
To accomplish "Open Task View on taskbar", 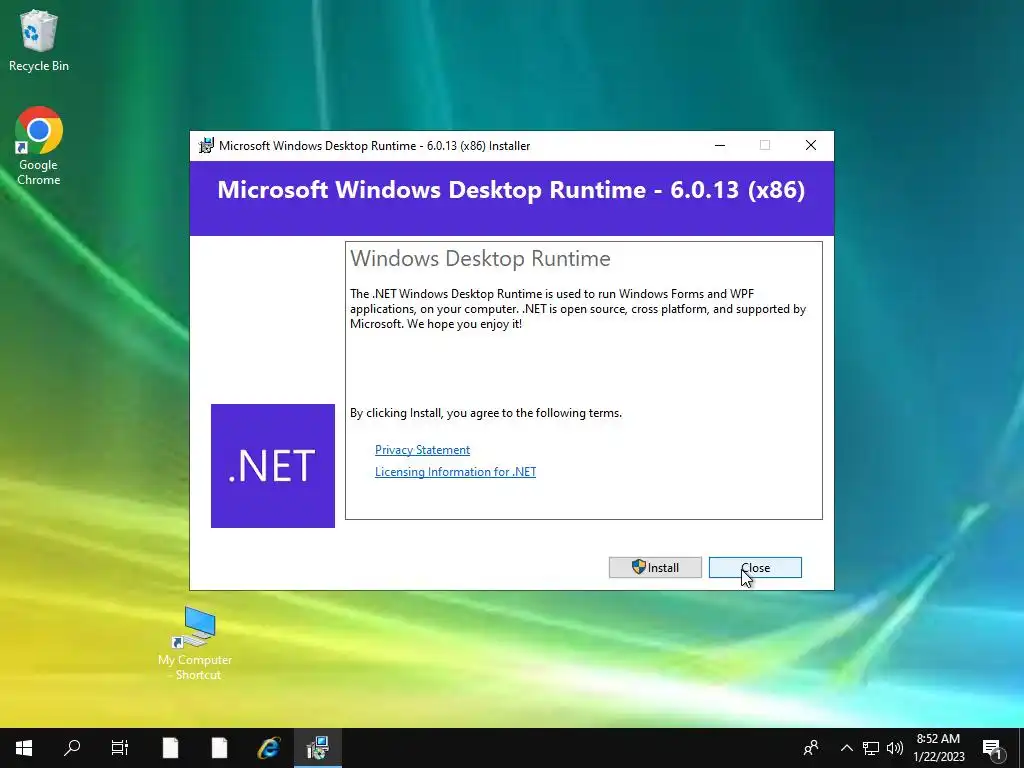I will tap(120, 748).
